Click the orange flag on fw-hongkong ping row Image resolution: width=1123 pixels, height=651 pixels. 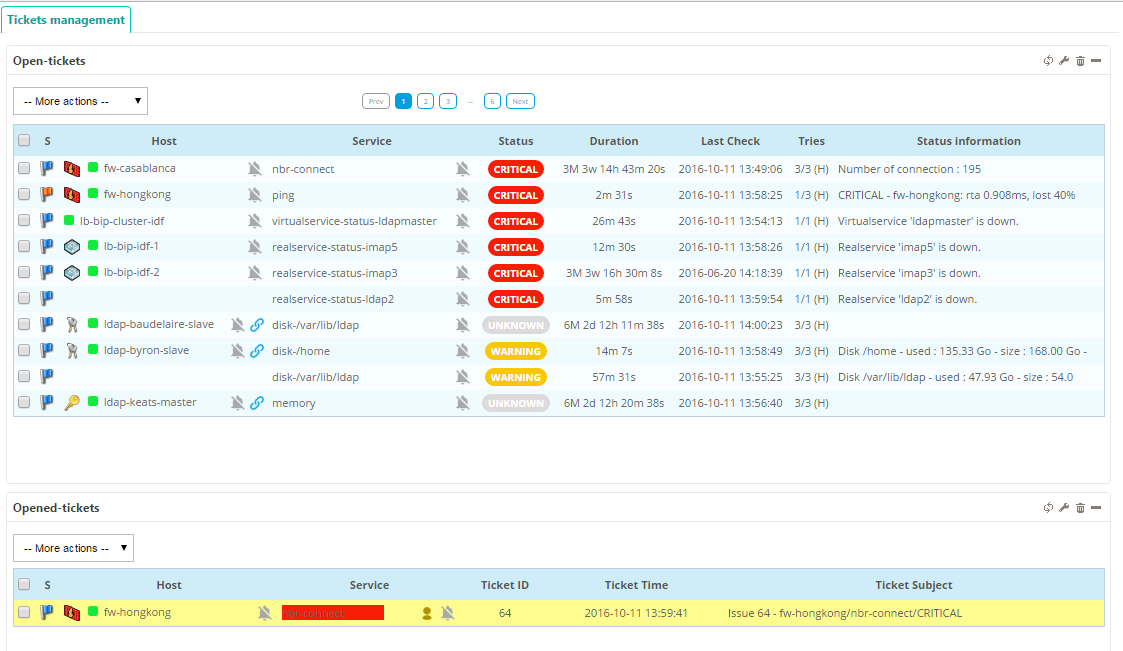pos(46,195)
